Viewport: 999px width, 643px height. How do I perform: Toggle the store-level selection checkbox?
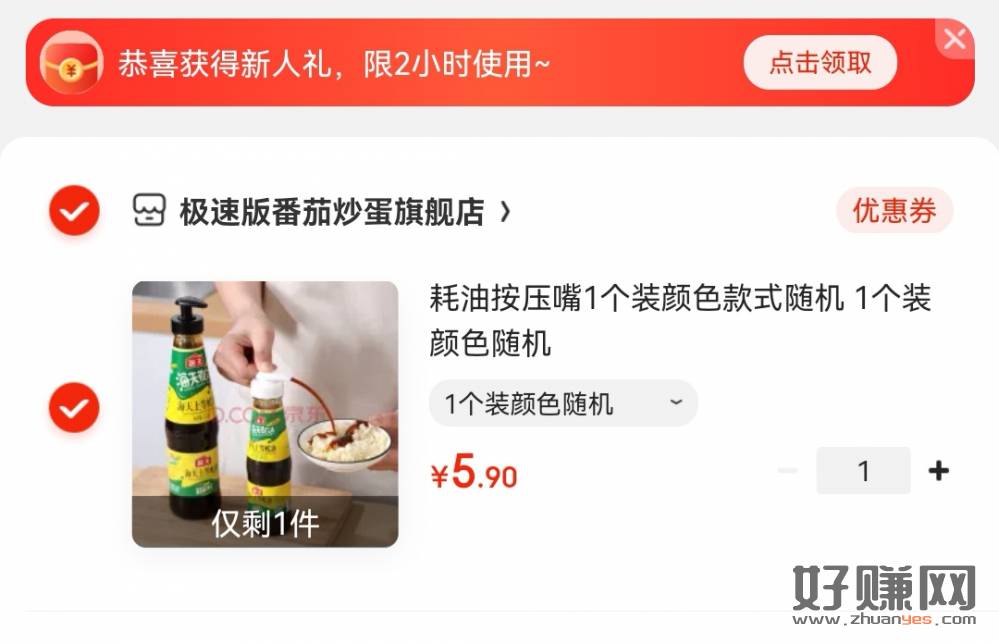click(75, 211)
